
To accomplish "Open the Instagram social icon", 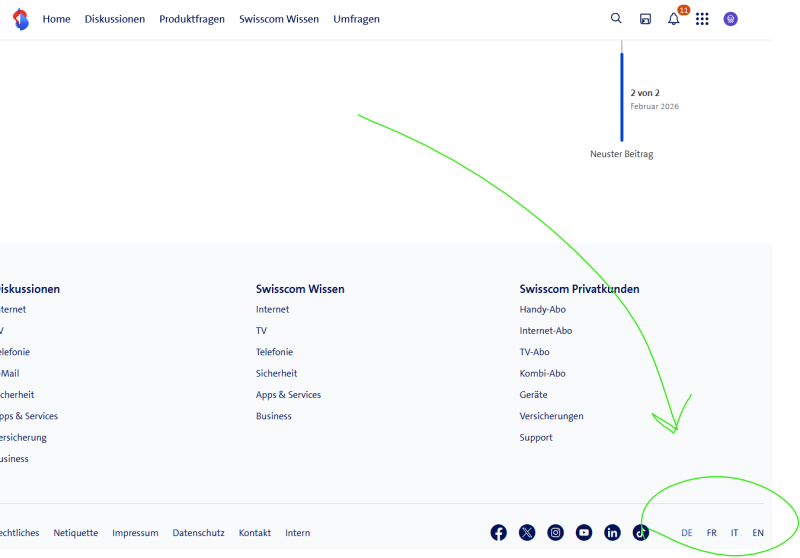I will point(555,533).
